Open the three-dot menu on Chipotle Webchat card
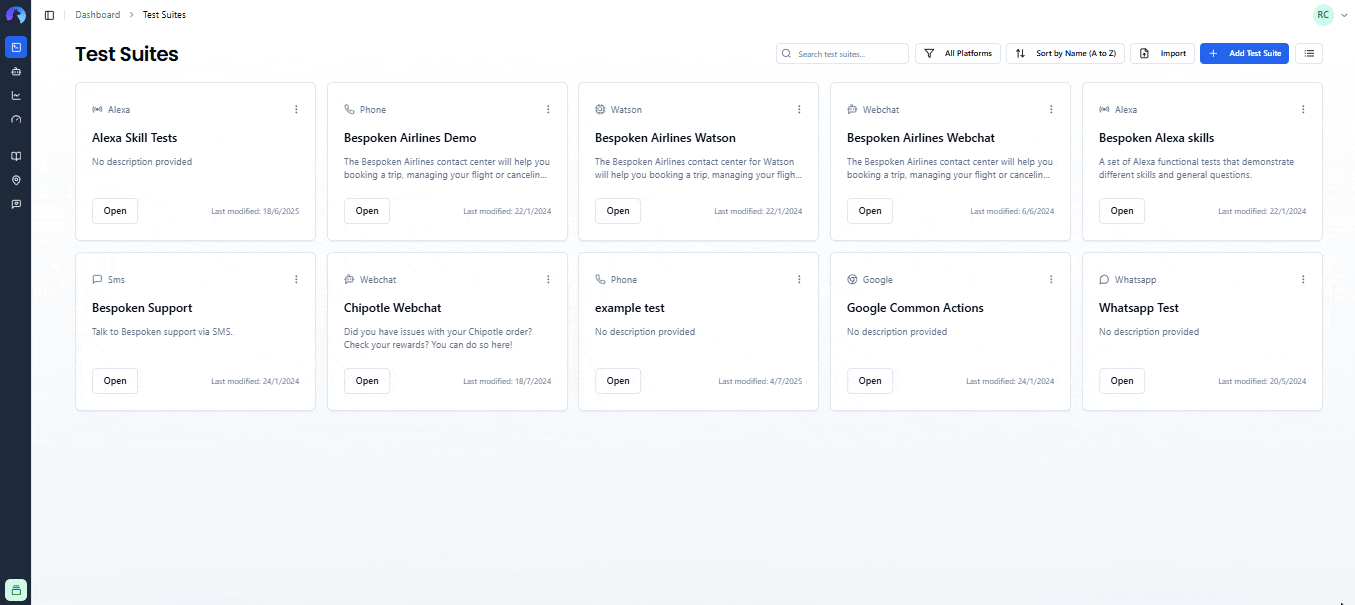 [x=548, y=280]
